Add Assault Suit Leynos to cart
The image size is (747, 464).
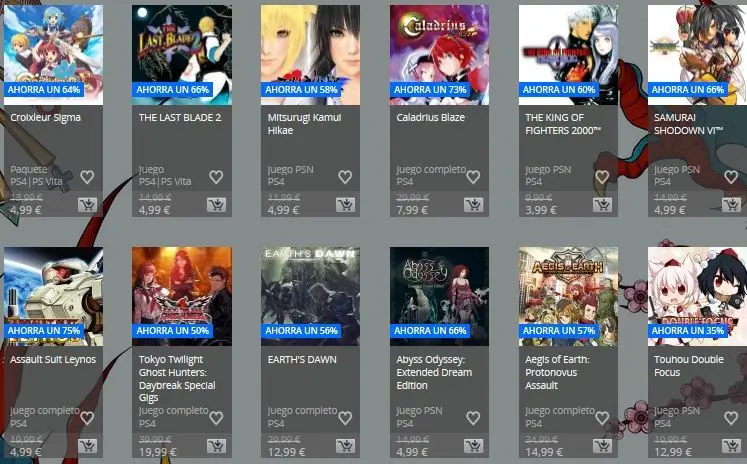pos(87,446)
